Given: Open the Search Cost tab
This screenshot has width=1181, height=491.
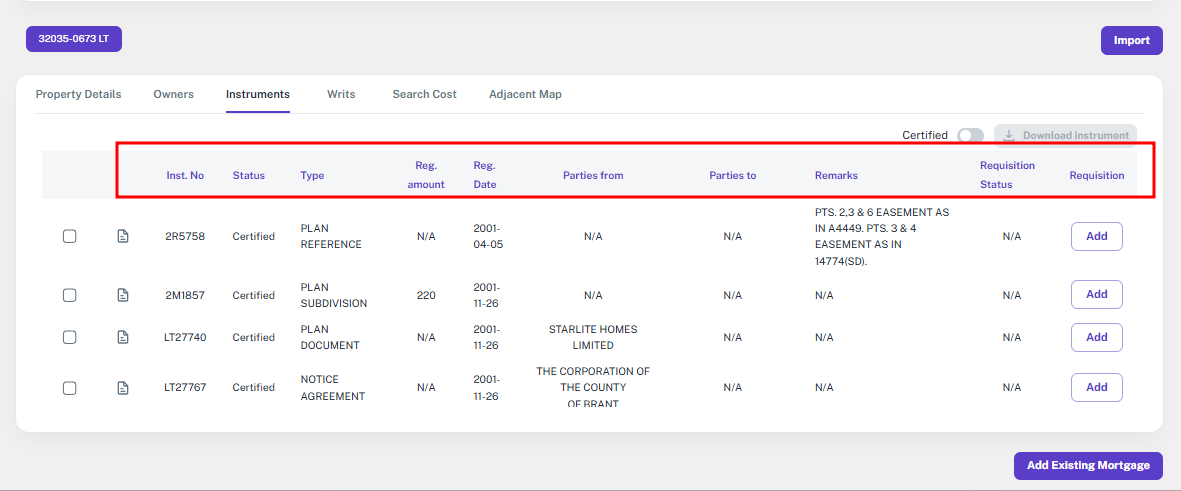Looking at the screenshot, I should (424, 94).
